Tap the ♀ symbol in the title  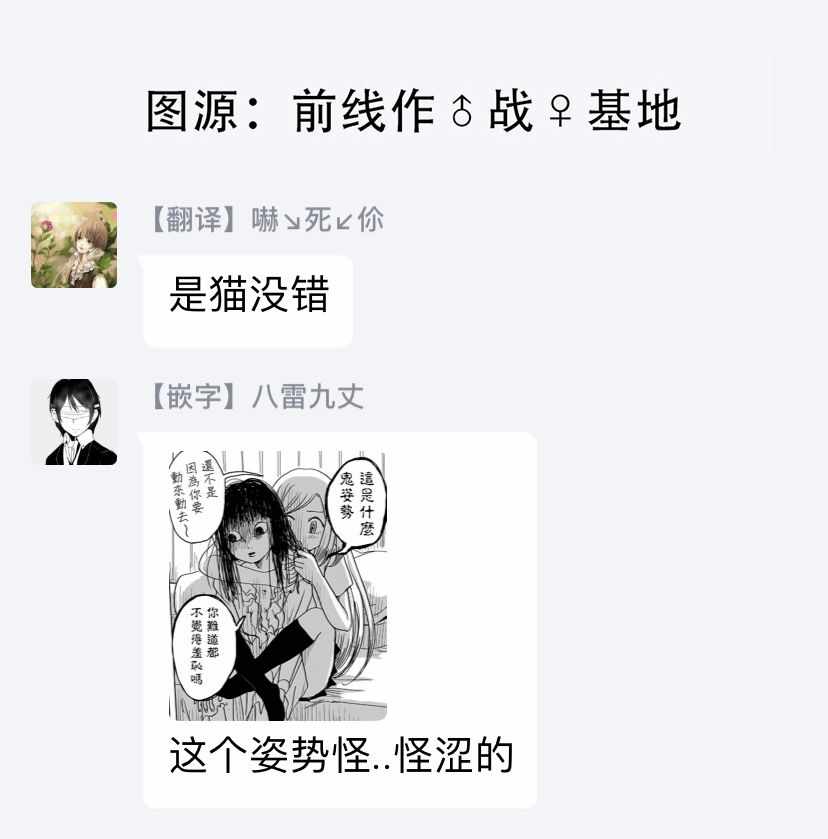[560, 111]
